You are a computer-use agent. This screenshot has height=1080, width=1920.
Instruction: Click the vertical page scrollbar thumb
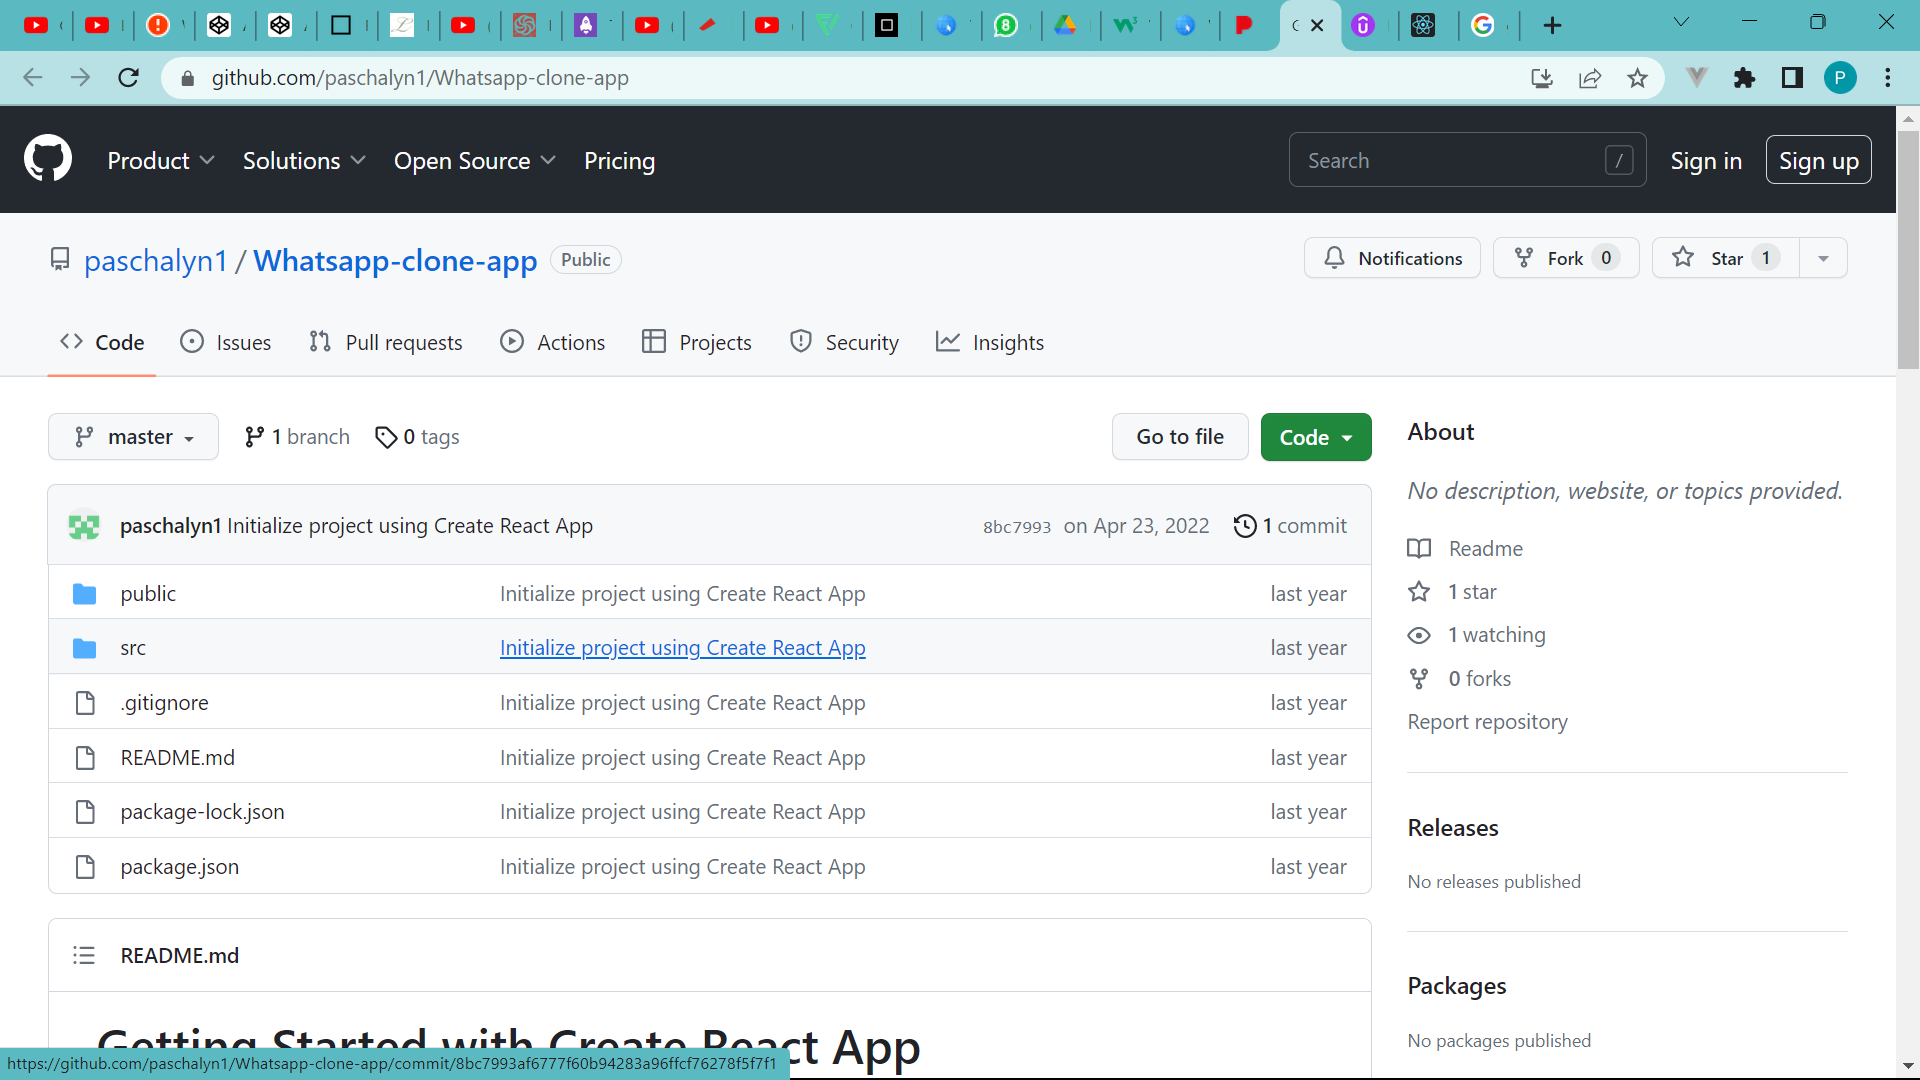1908,250
